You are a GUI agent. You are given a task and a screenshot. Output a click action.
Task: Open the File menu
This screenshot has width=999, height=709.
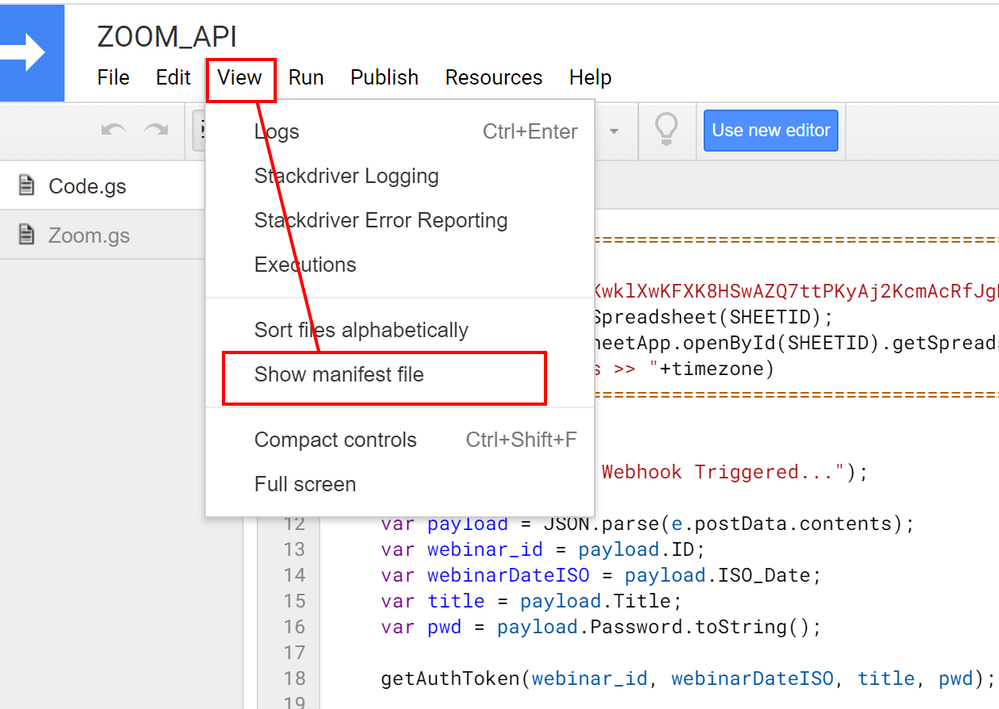point(113,78)
